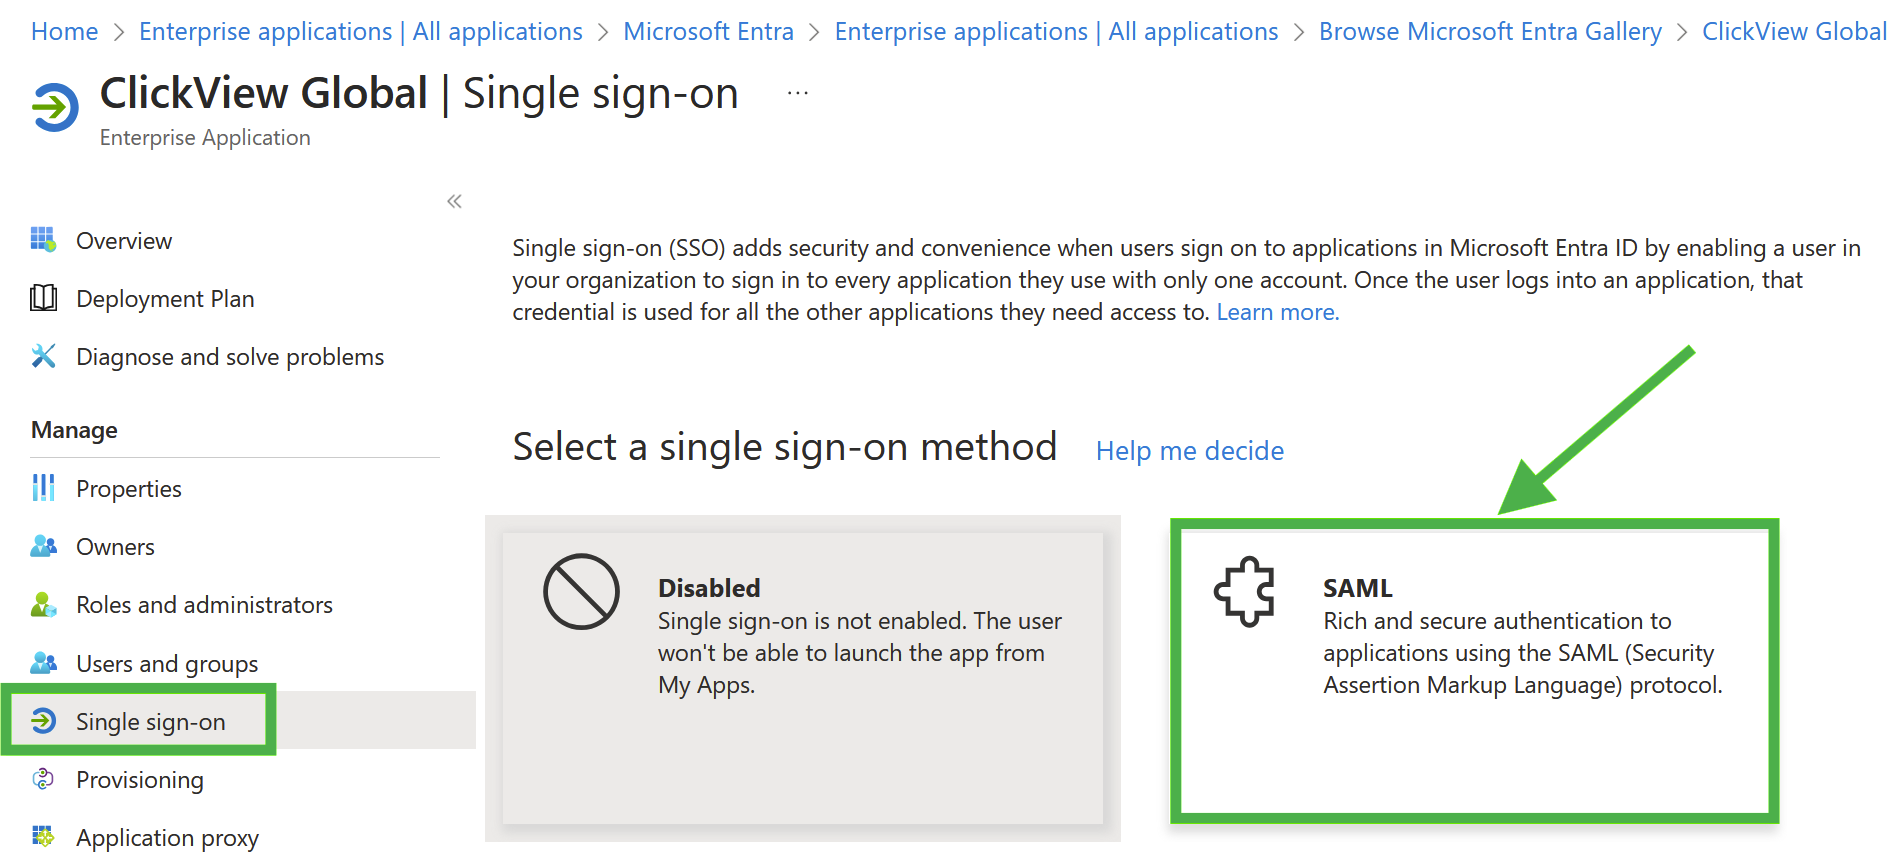Click the page title 'ClickView Global | Single sign-on'

point(419,94)
